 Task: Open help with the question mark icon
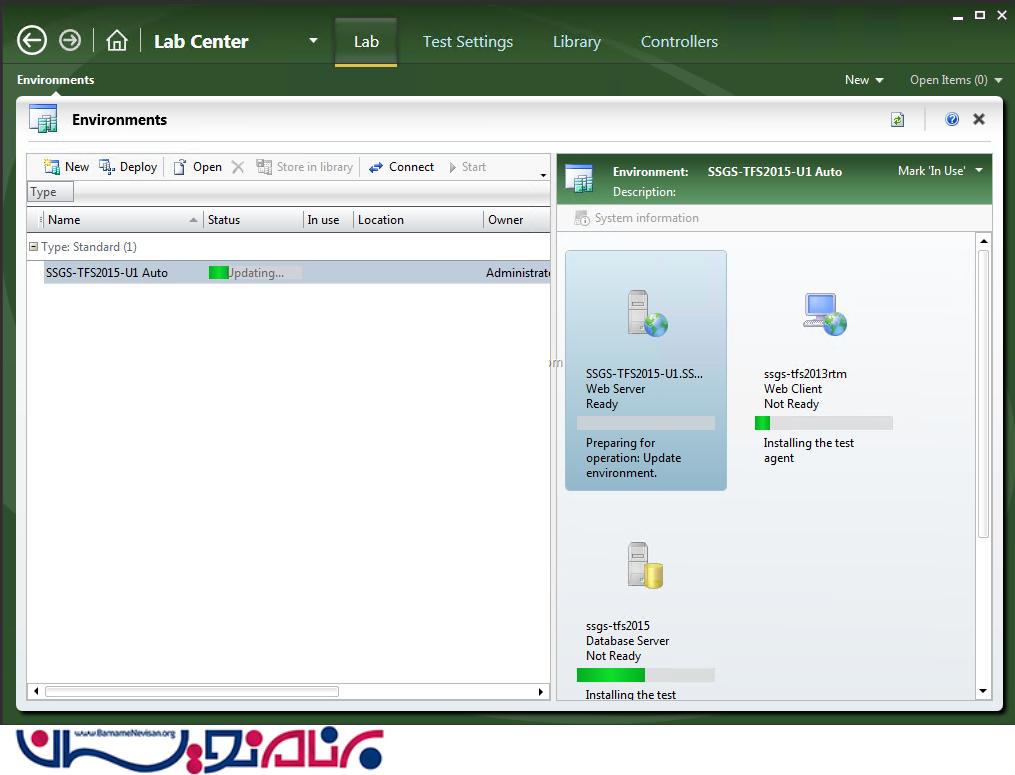click(x=952, y=119)
